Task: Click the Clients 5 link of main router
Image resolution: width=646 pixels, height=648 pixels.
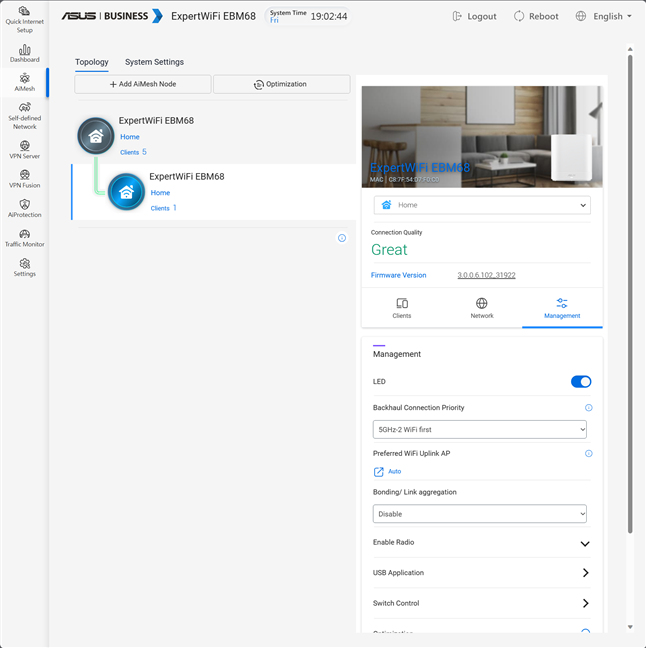Action: click(133, 152)
